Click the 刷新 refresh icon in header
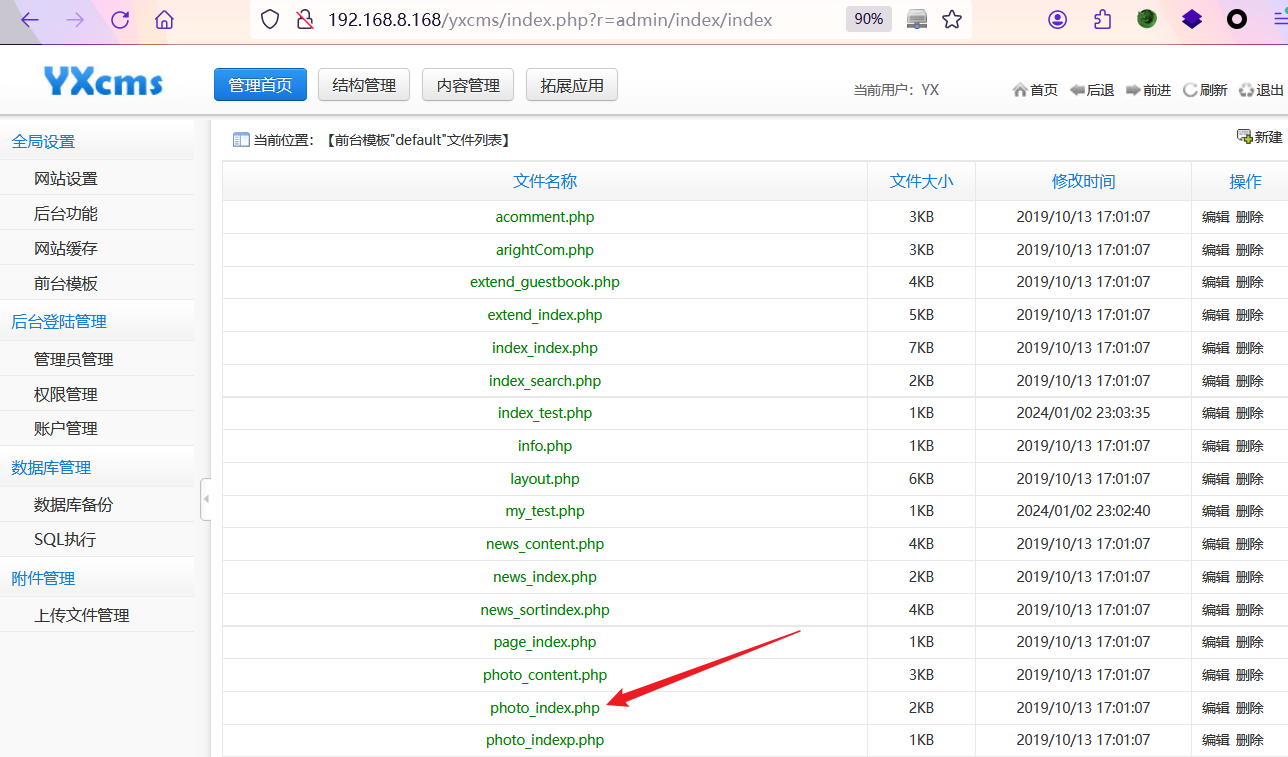 (1190, 90)
